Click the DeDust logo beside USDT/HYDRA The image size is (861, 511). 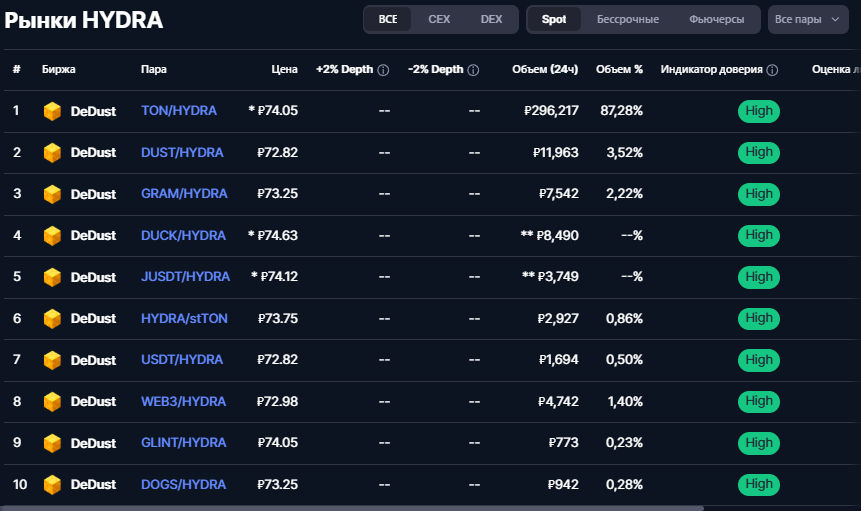pos(52,360)
